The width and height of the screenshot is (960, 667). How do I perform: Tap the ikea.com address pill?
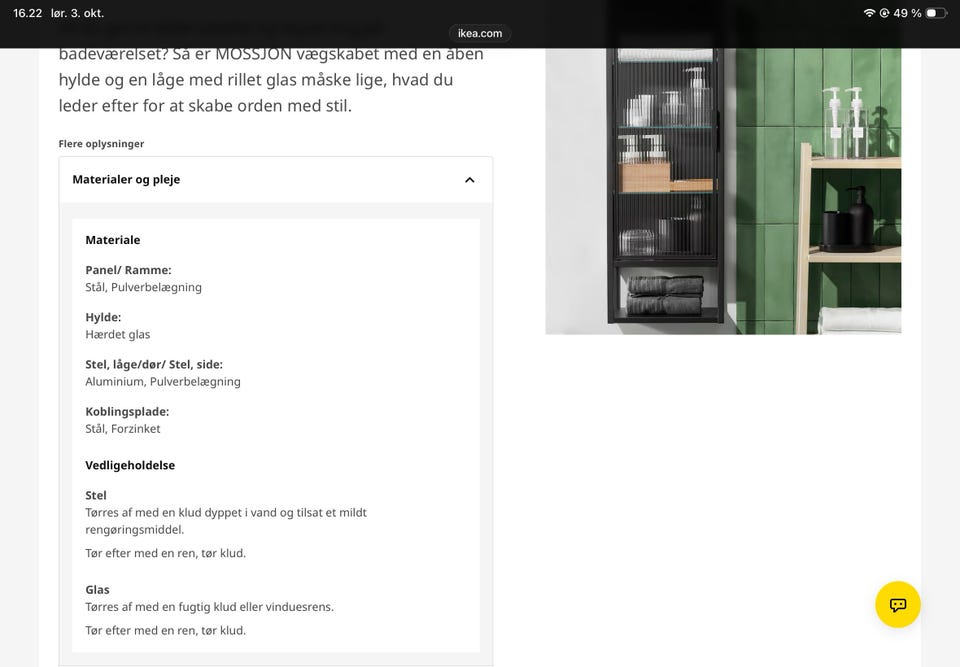tap(480, 33)
